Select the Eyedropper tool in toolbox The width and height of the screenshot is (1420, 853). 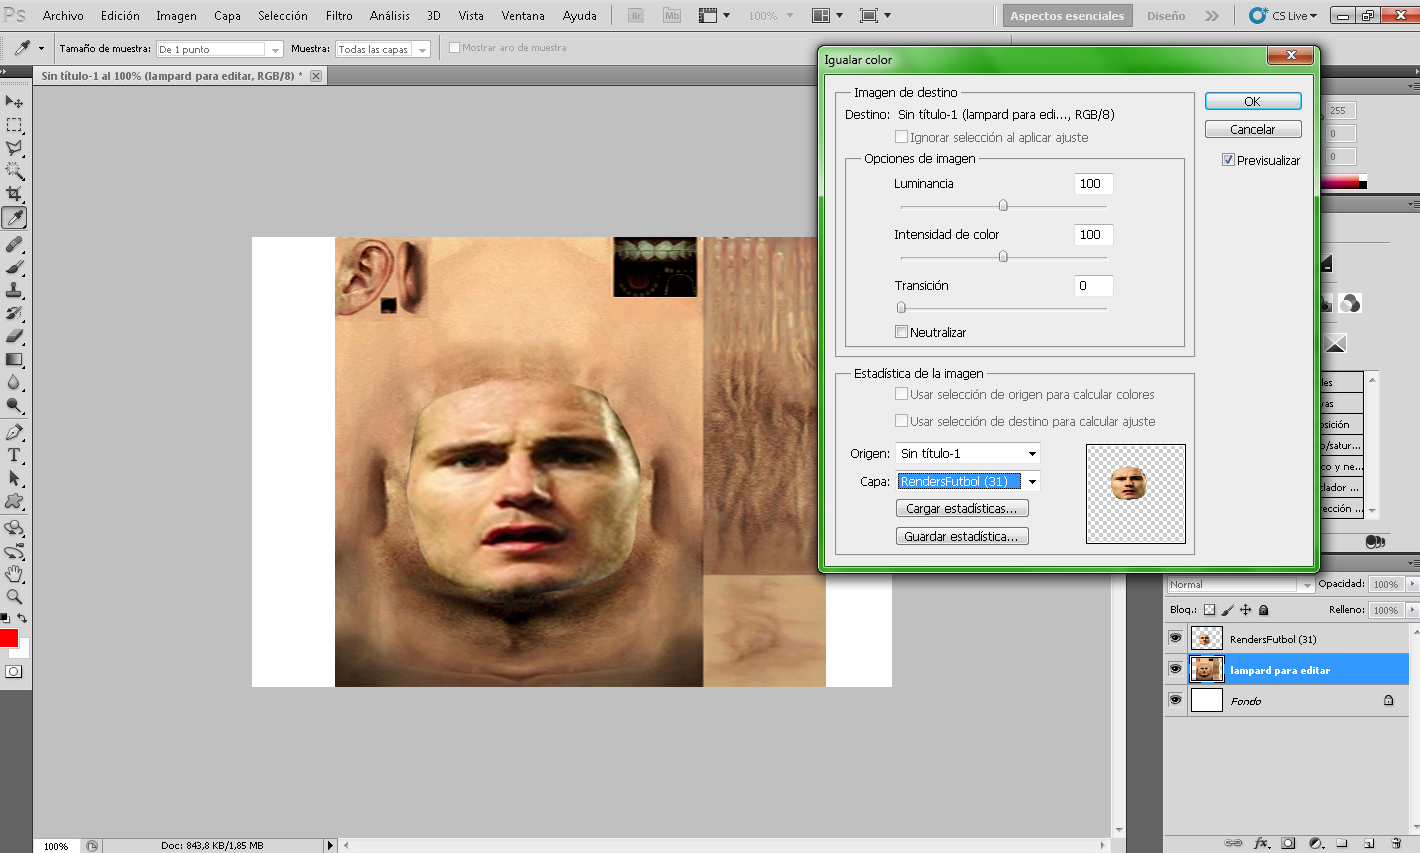[14, 218]
